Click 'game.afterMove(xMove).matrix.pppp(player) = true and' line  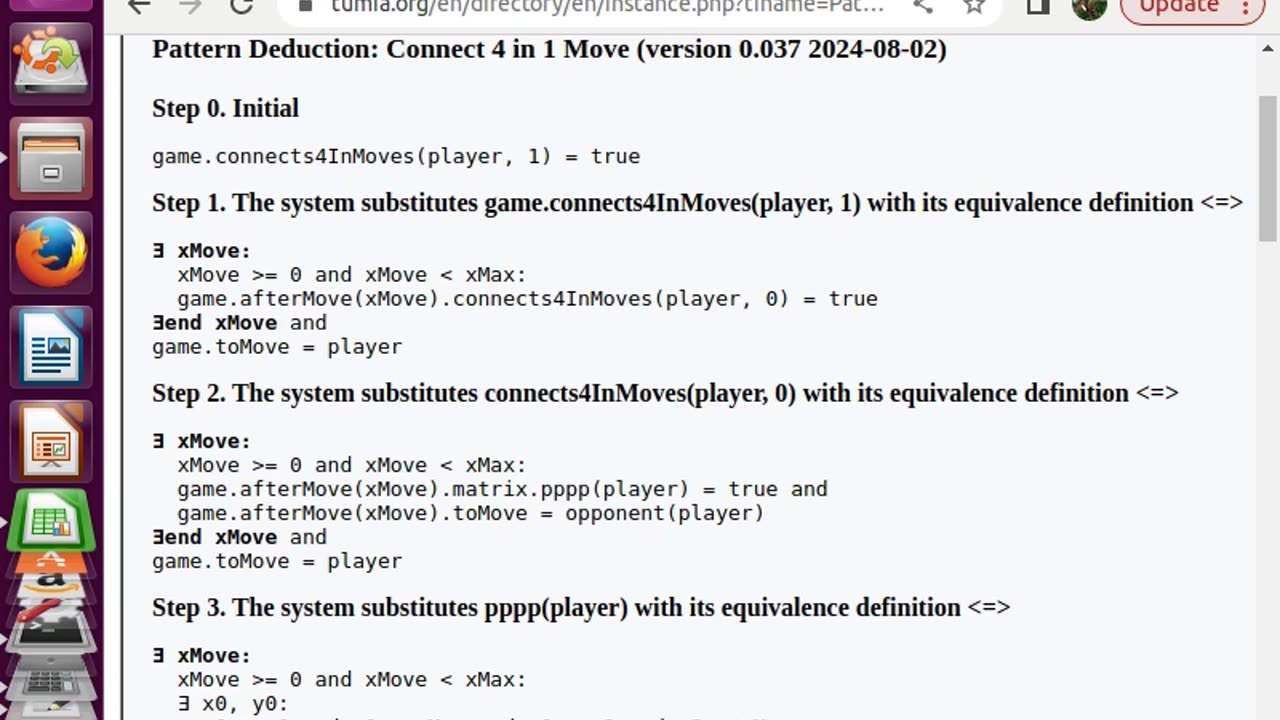(502, 489)
